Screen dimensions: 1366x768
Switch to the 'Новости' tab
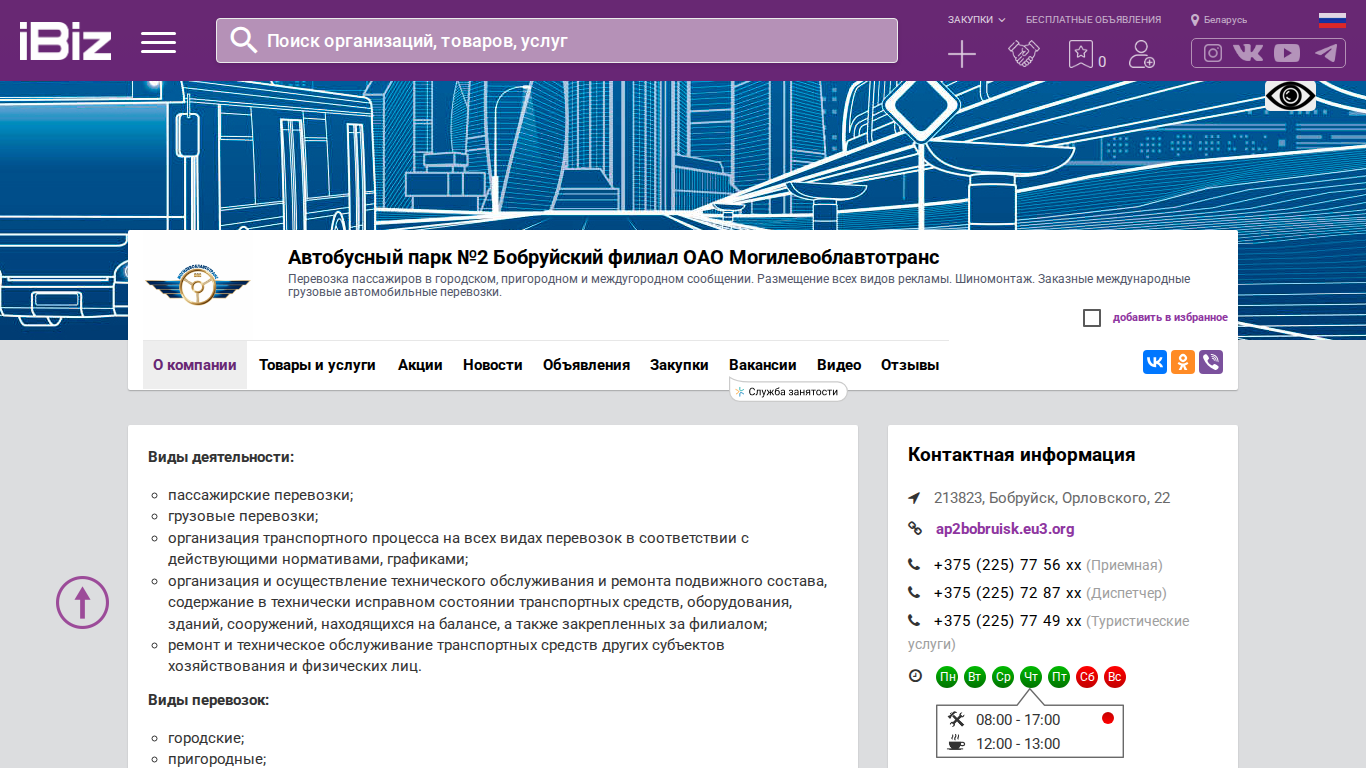[493, 365]
